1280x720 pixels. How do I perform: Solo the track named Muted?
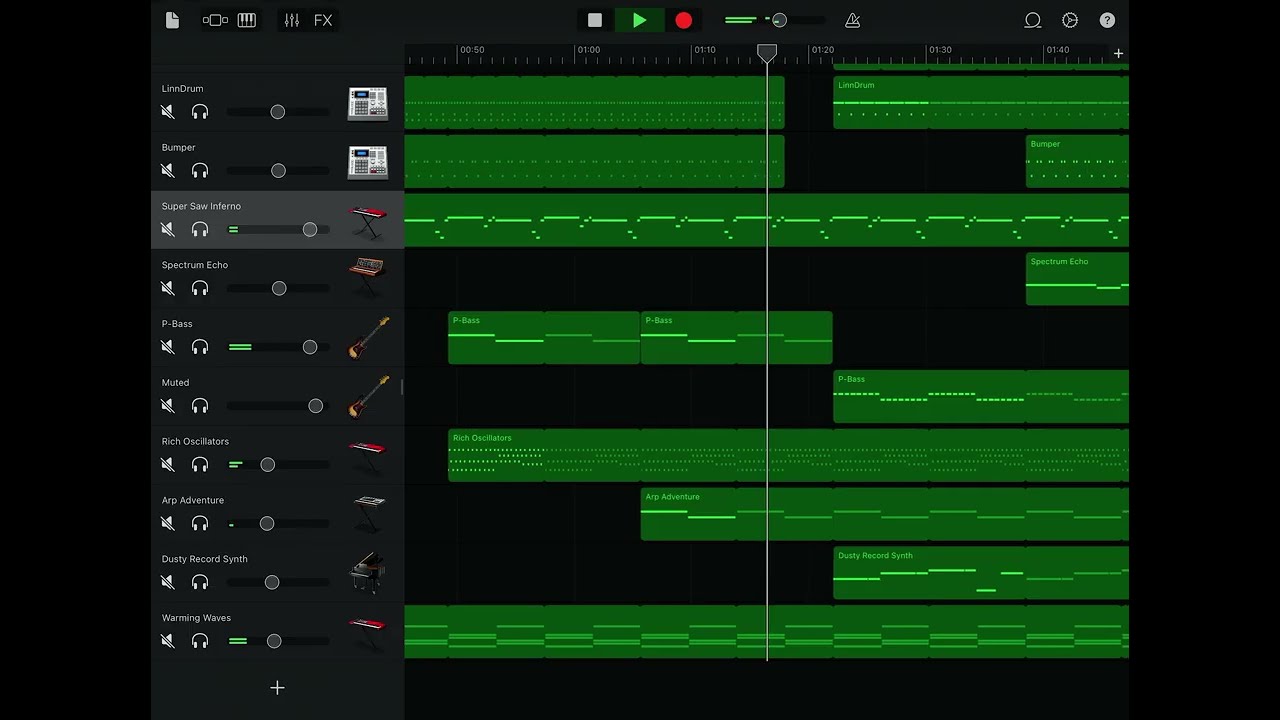click(200, 406)
